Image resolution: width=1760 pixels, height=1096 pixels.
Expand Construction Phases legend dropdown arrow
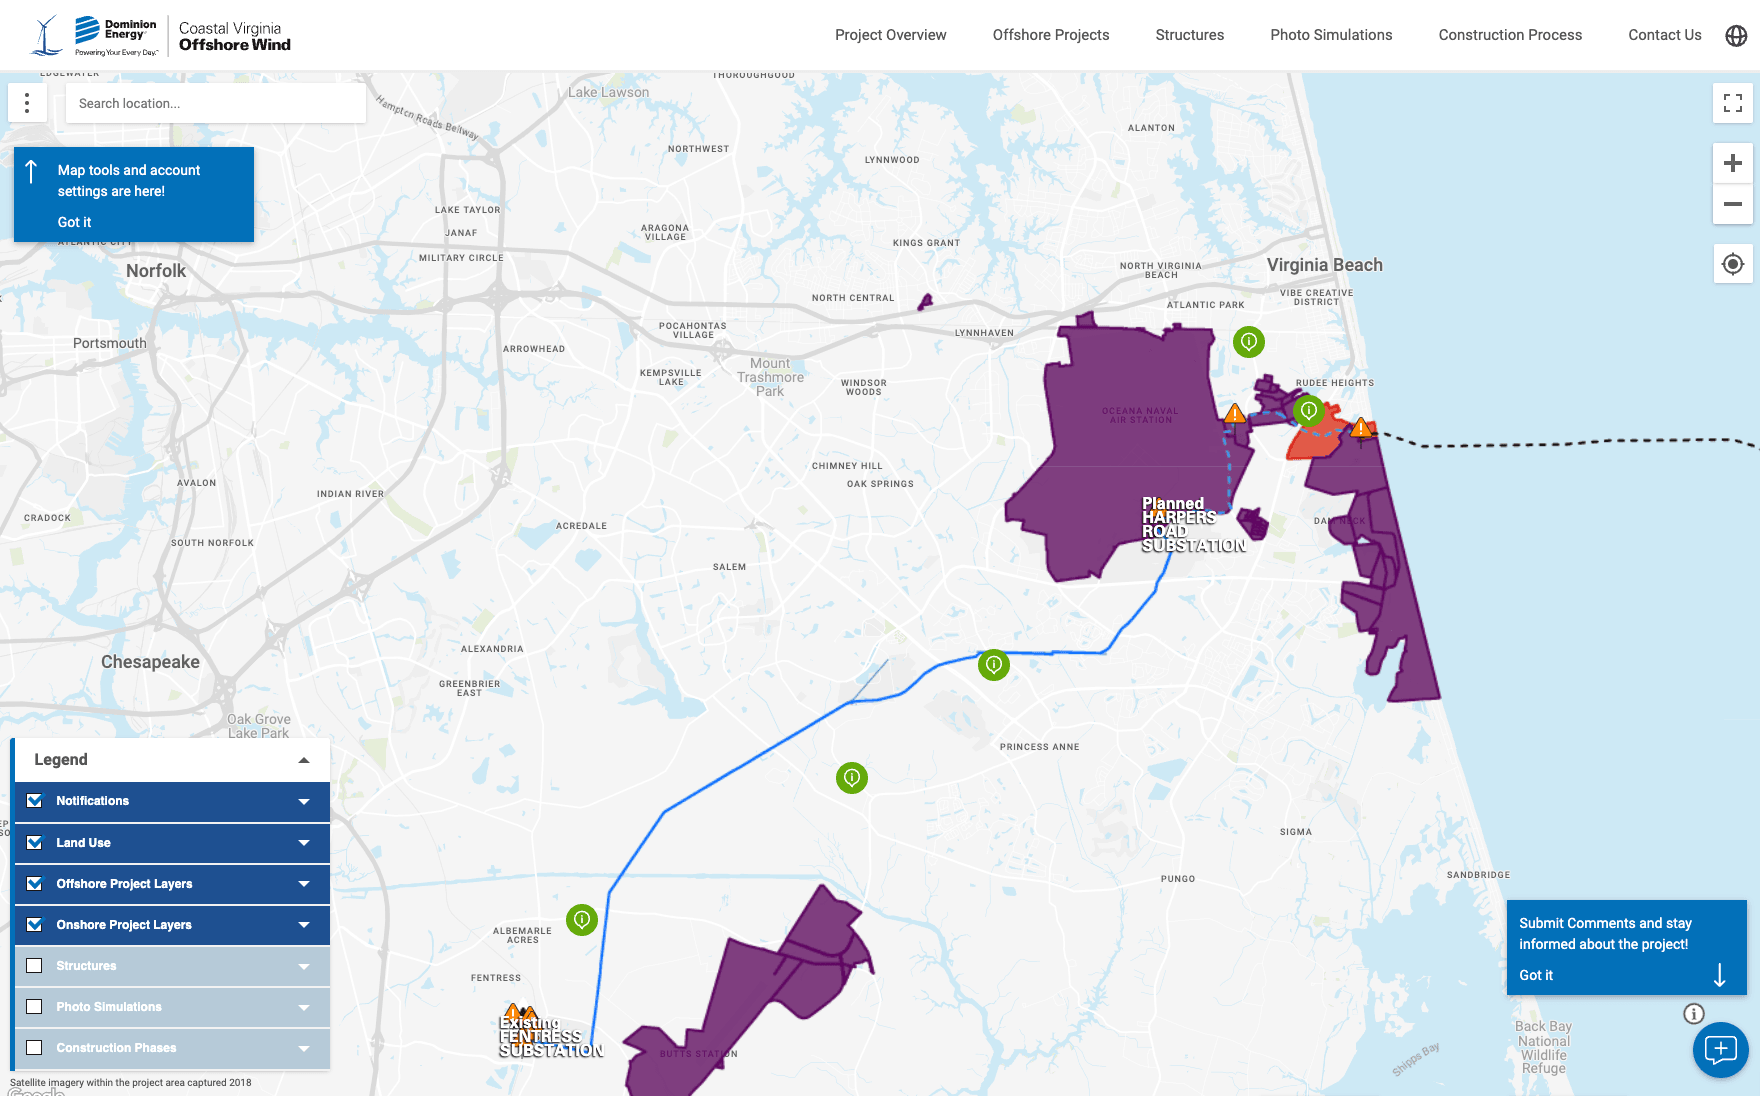click(304, 1048)
